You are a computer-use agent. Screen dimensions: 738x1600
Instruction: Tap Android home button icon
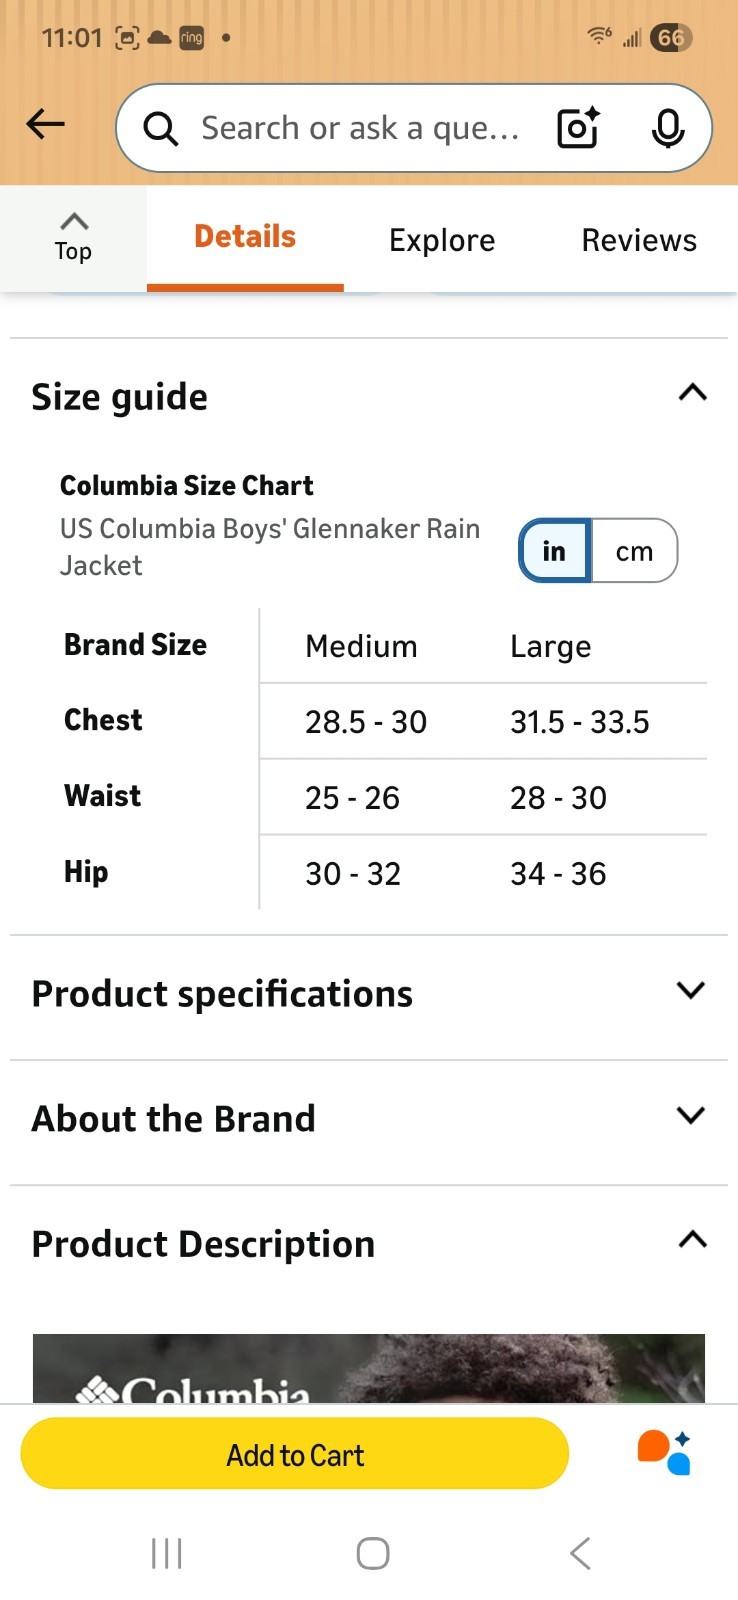pyautogui.click(x=372, y=1553)
